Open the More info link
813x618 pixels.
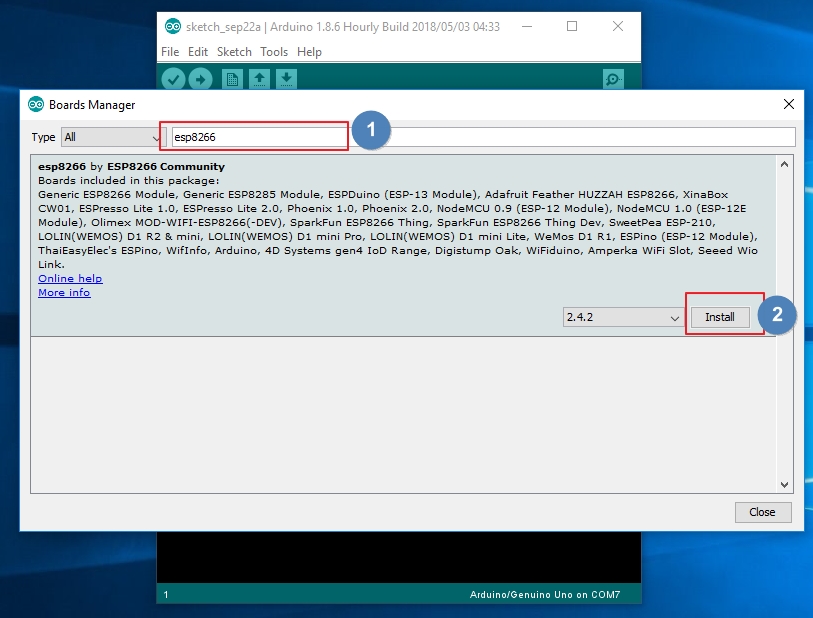pos(64,292)
